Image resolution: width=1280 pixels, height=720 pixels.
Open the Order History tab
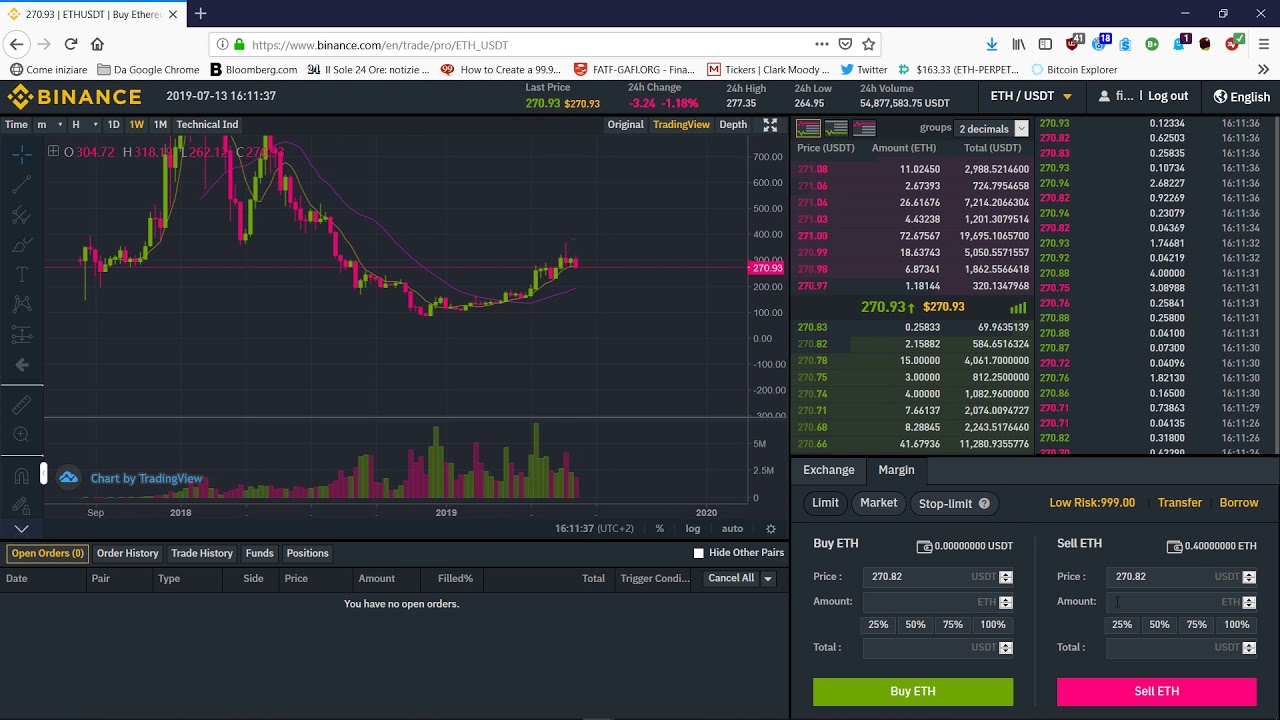point(127,553)
